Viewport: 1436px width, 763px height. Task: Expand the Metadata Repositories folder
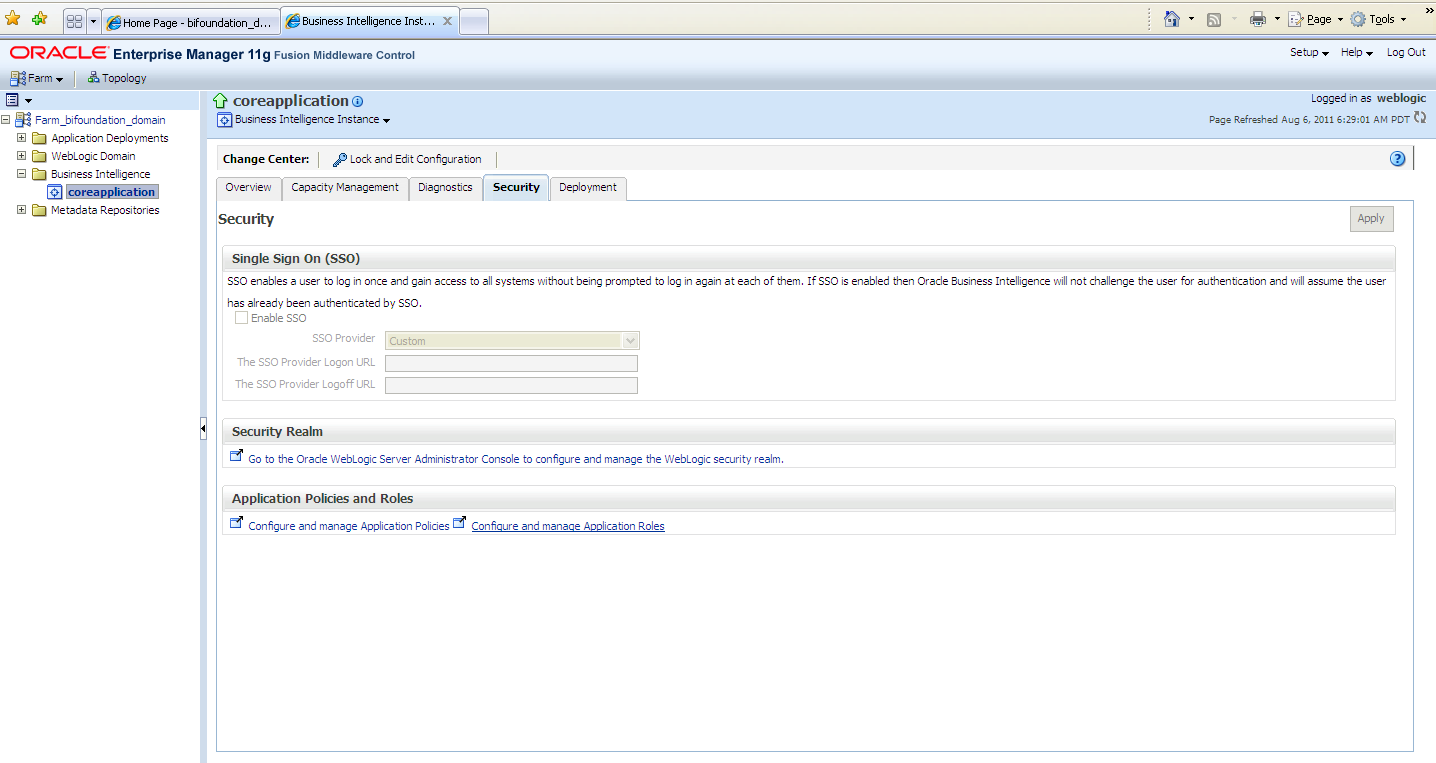click(x=22, y=210)
